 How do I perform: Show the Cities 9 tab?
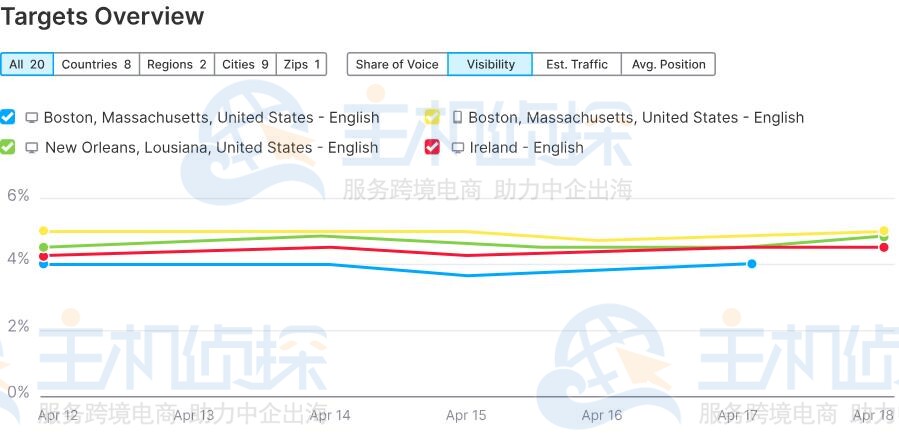[x=245, y=64]
